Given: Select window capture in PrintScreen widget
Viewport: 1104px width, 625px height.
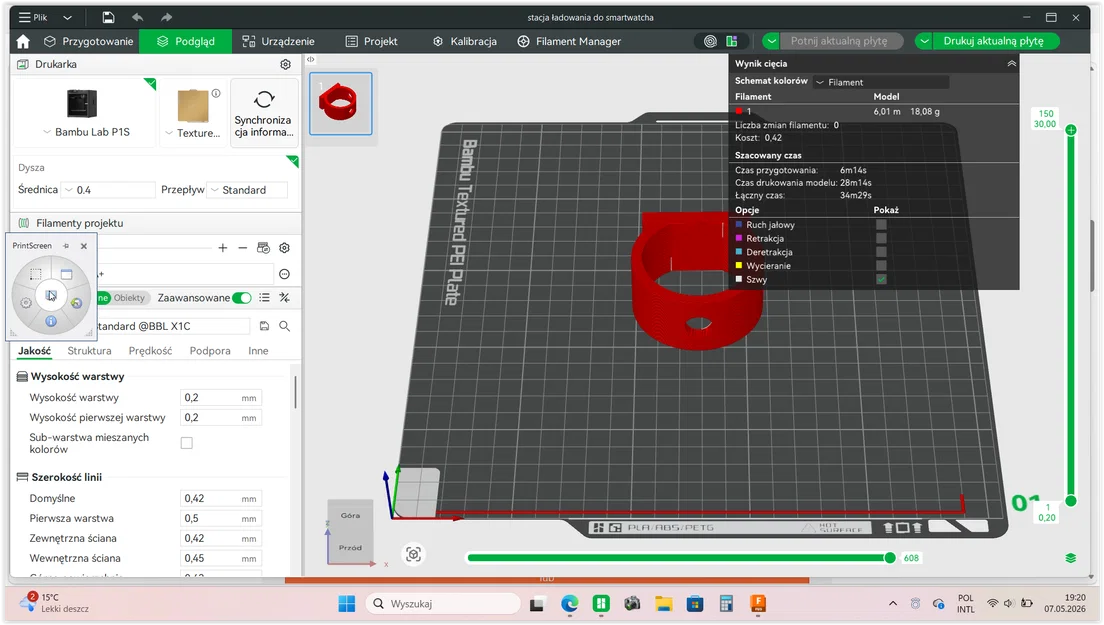Looking at the screenshot, I should click(66, 274).
